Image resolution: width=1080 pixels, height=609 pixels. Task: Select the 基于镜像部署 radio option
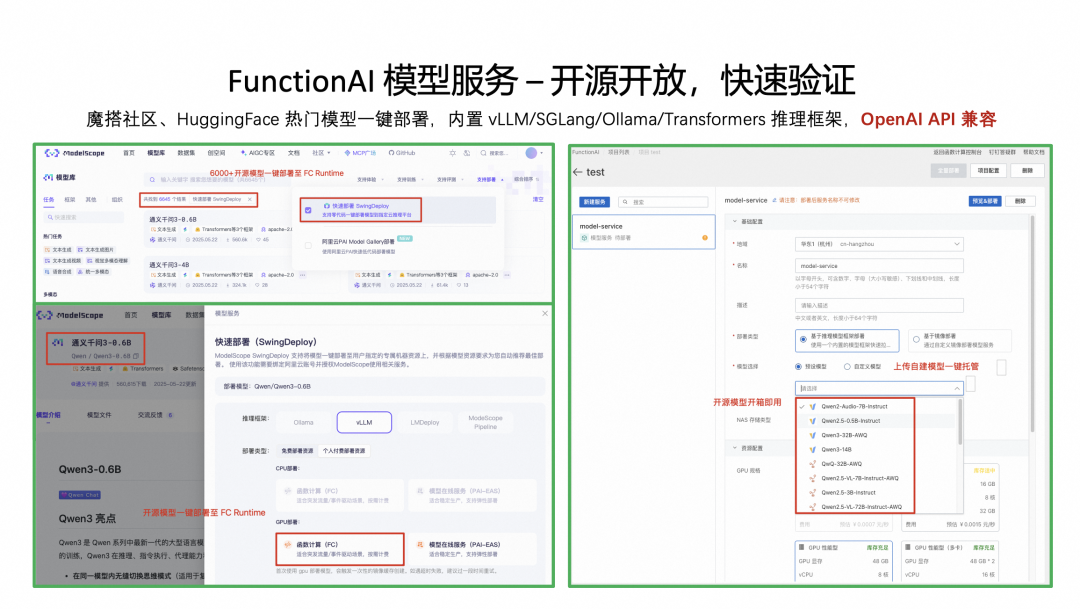click(916, 340)
